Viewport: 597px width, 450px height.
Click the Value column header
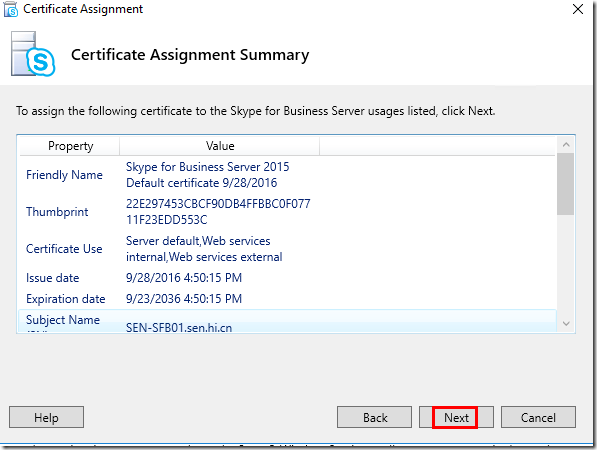pos(220,146)
